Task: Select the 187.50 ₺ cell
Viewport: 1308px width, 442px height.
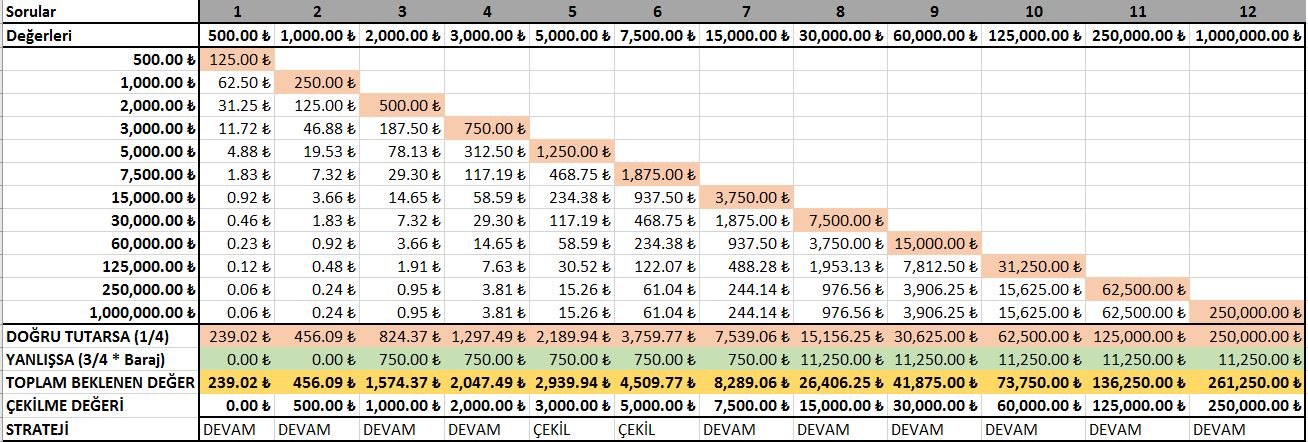Action: click(402, 128)
